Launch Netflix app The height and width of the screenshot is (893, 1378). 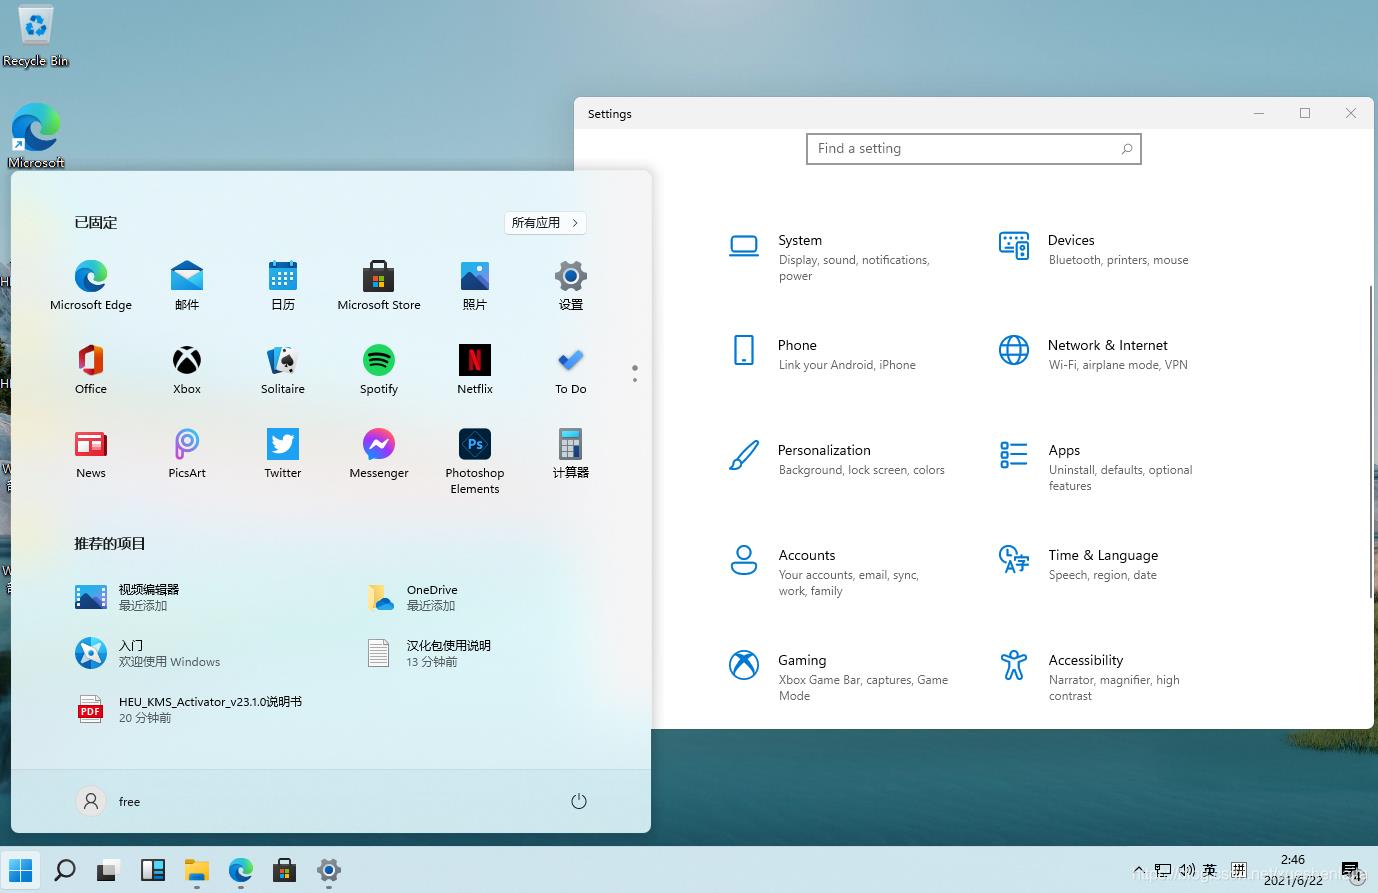coord(475,369)
